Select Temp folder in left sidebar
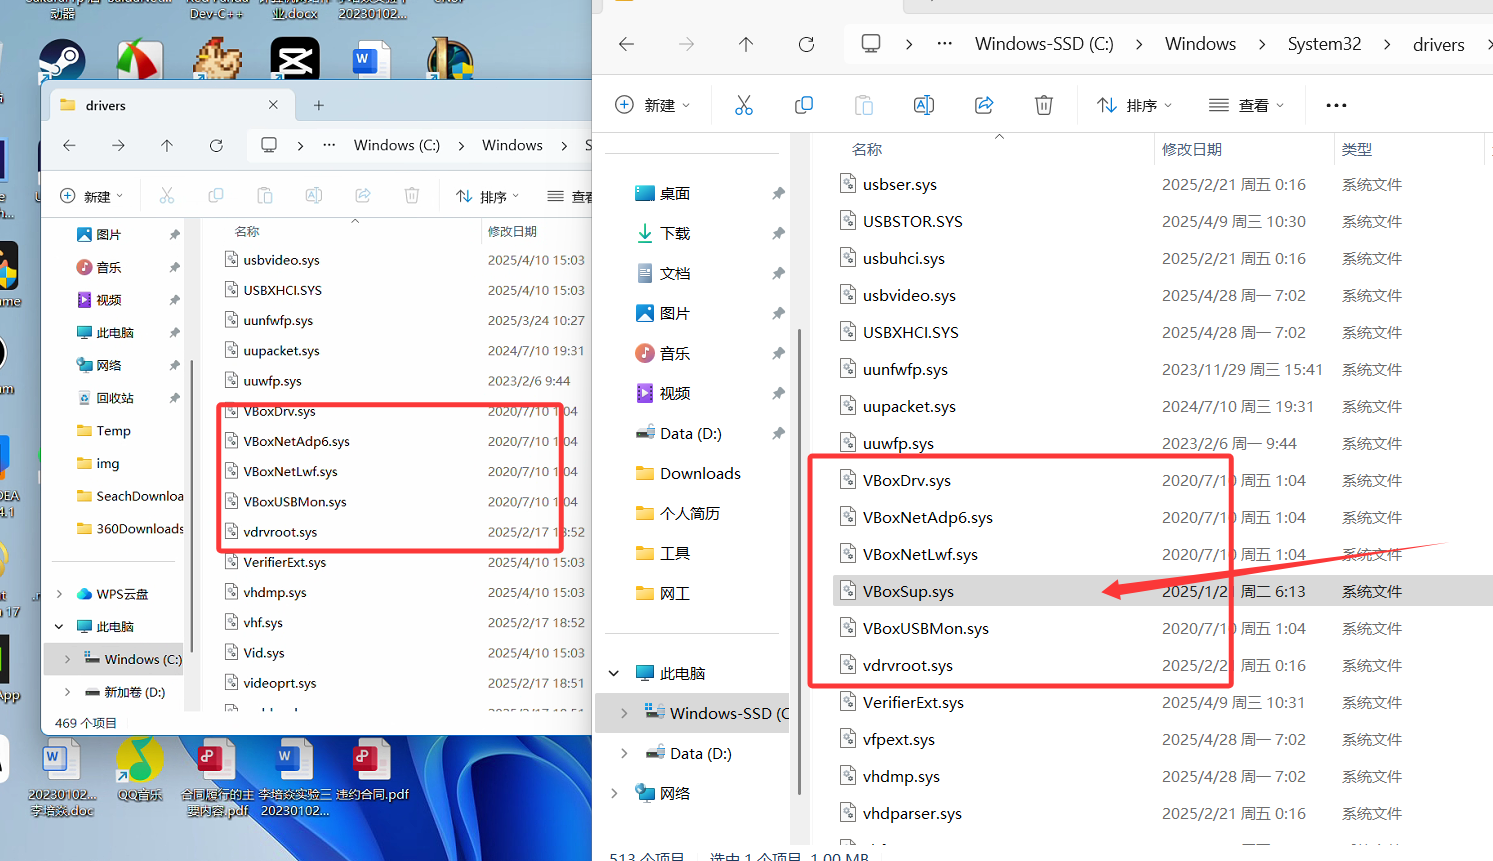This screenshot has width=1493, height=861. point(104,431)
